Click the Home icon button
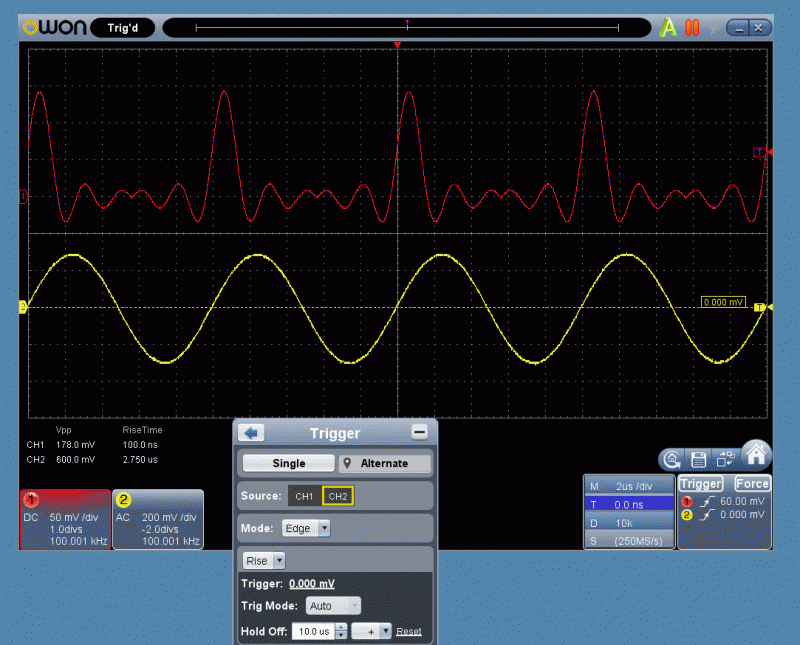Viewport: 800px width, 645px height. point(756,453)
